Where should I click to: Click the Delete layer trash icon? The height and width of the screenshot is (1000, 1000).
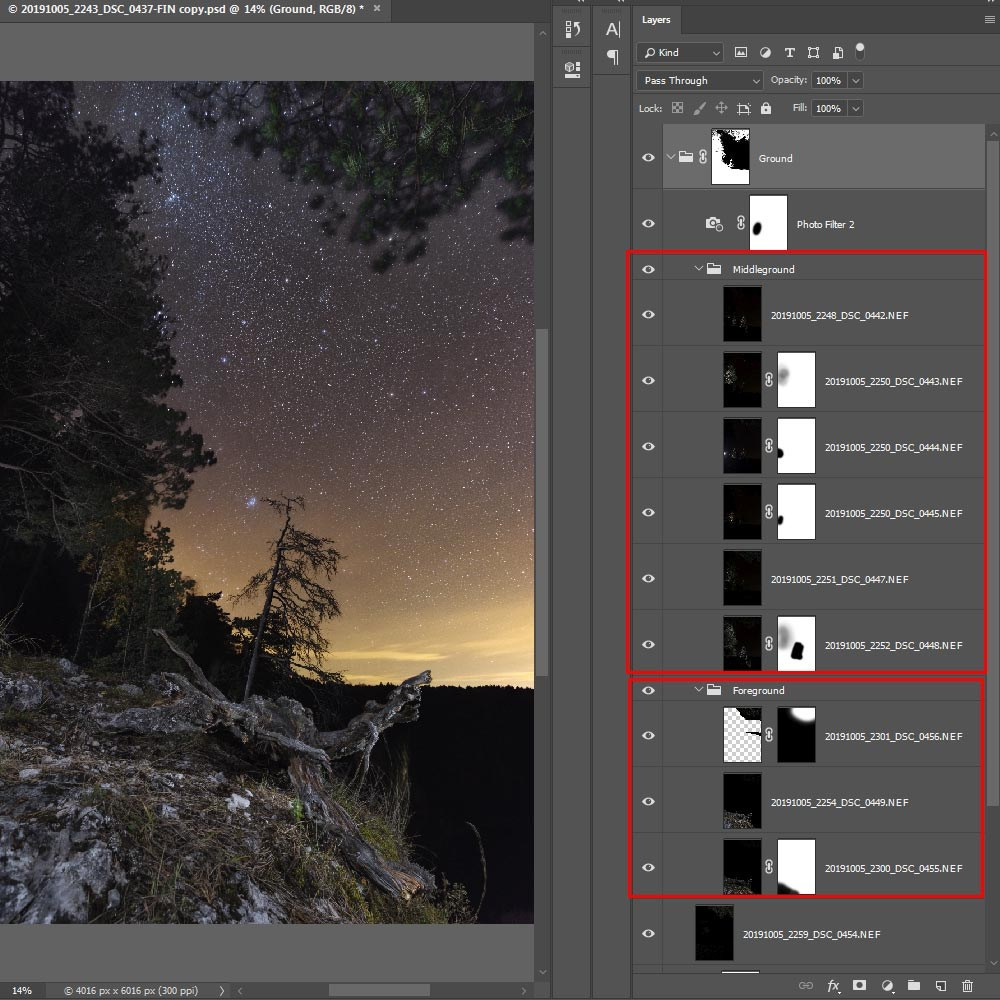click(x=967, y=986)
